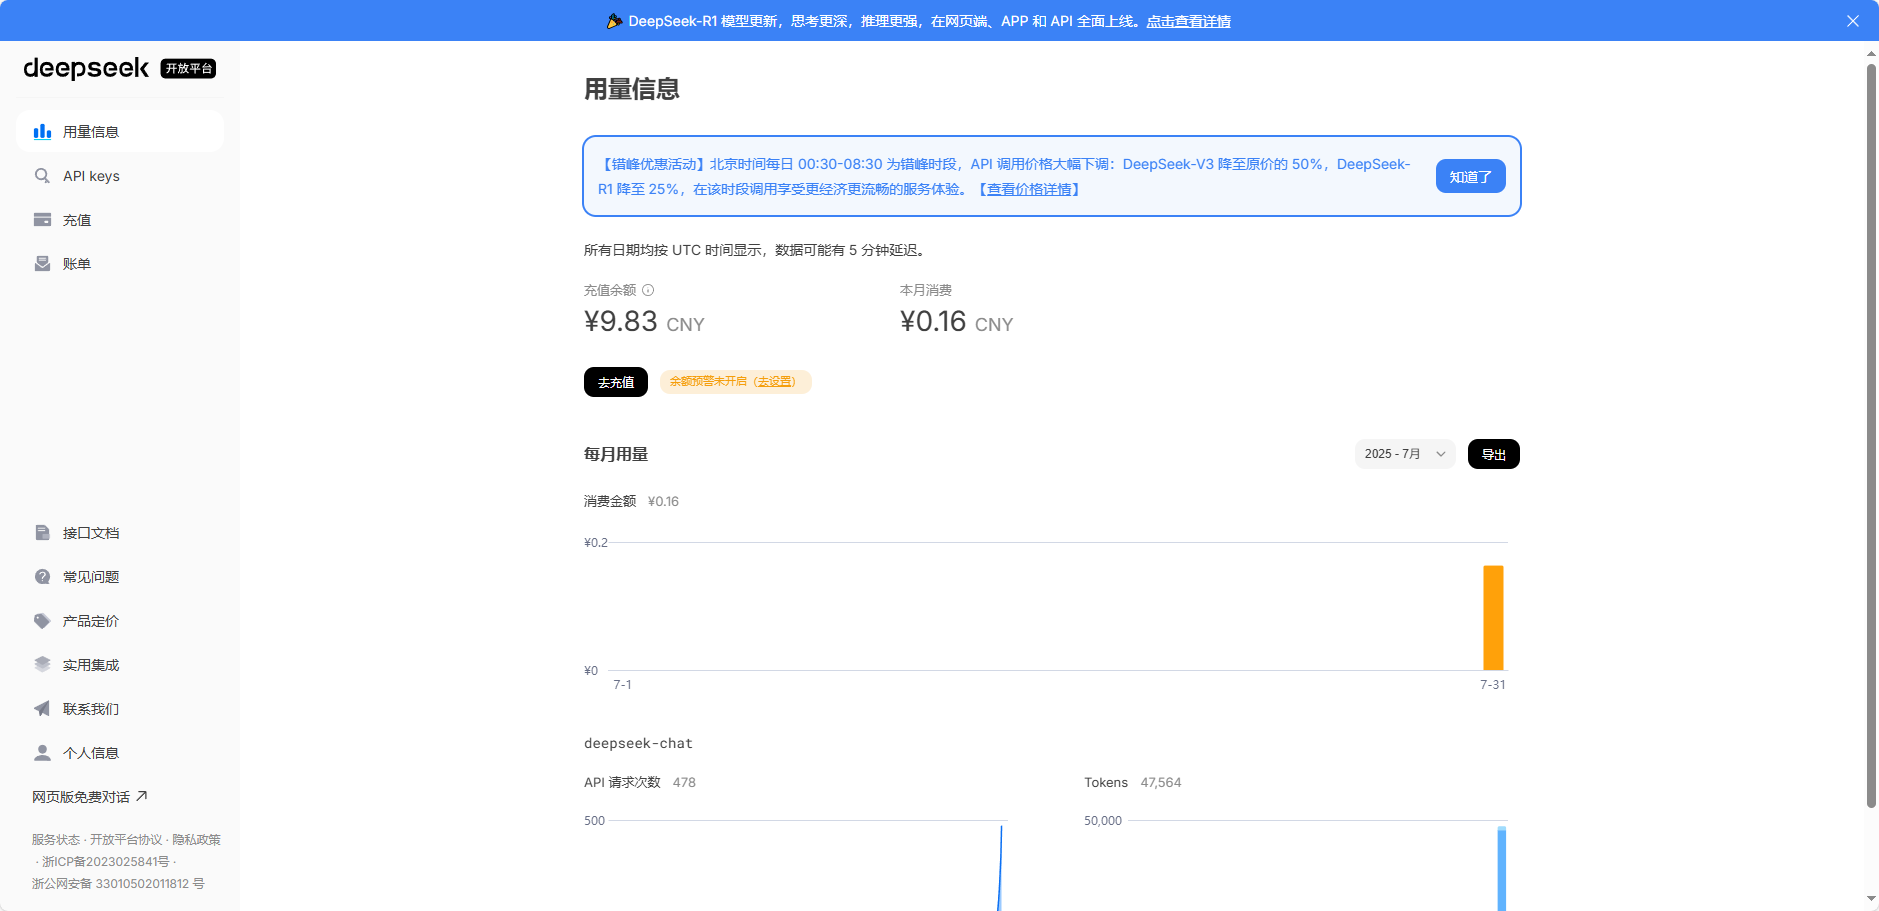Click the 浙公网安备 33010502011812 号 link

(x=118, y=884)
